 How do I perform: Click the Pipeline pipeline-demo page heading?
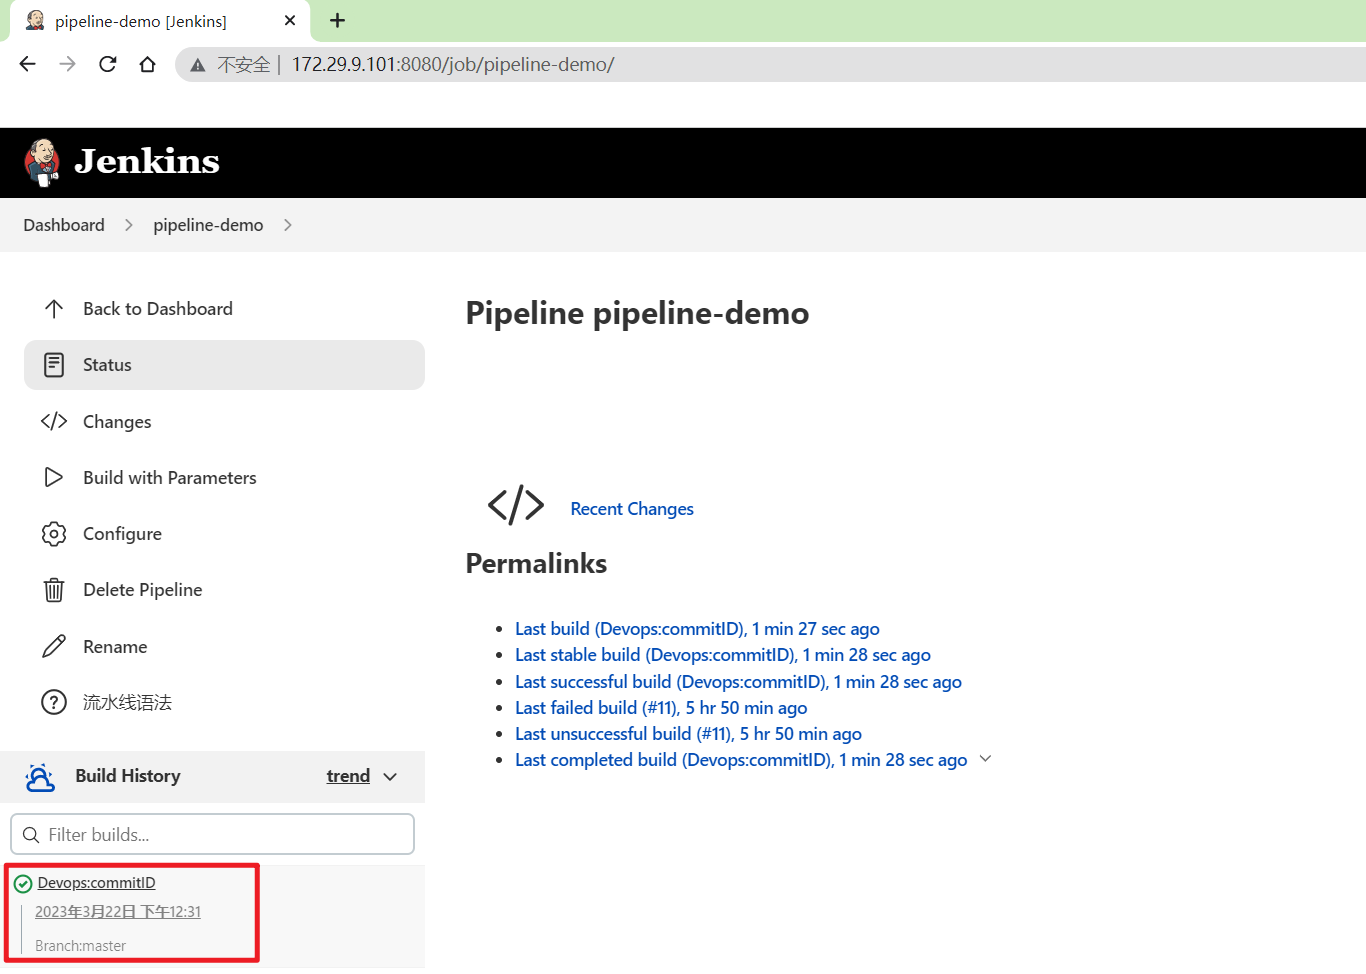coord(637,313)
